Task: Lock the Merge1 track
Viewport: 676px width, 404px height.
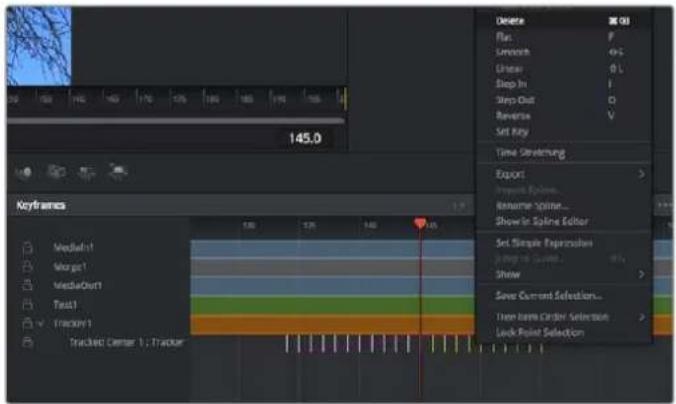Action: [28, 267]
